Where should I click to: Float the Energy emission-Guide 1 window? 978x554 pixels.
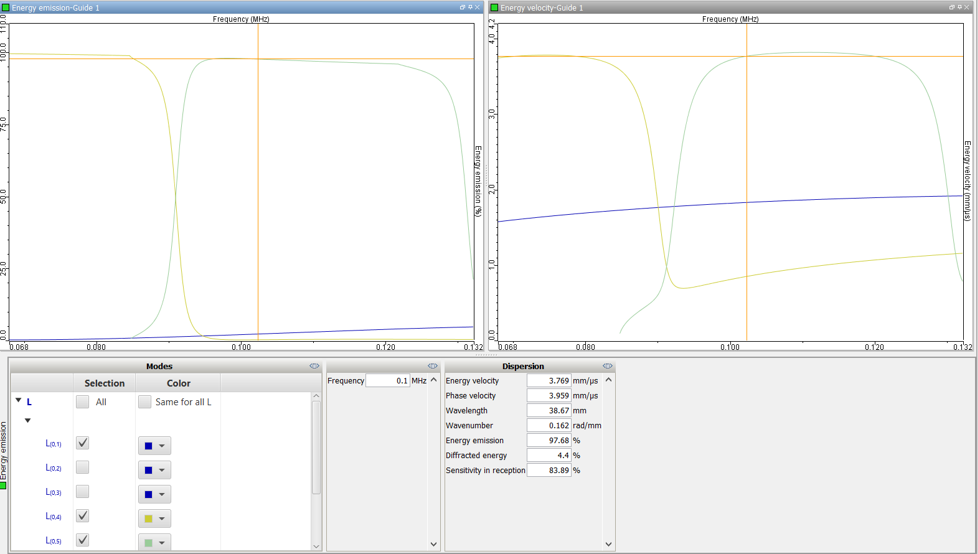point(463,7)
